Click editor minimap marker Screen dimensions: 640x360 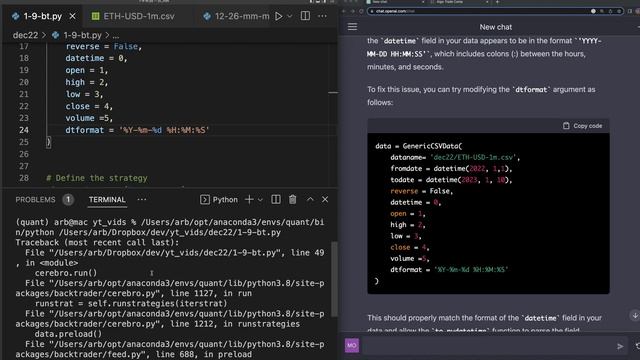[333, 93]
